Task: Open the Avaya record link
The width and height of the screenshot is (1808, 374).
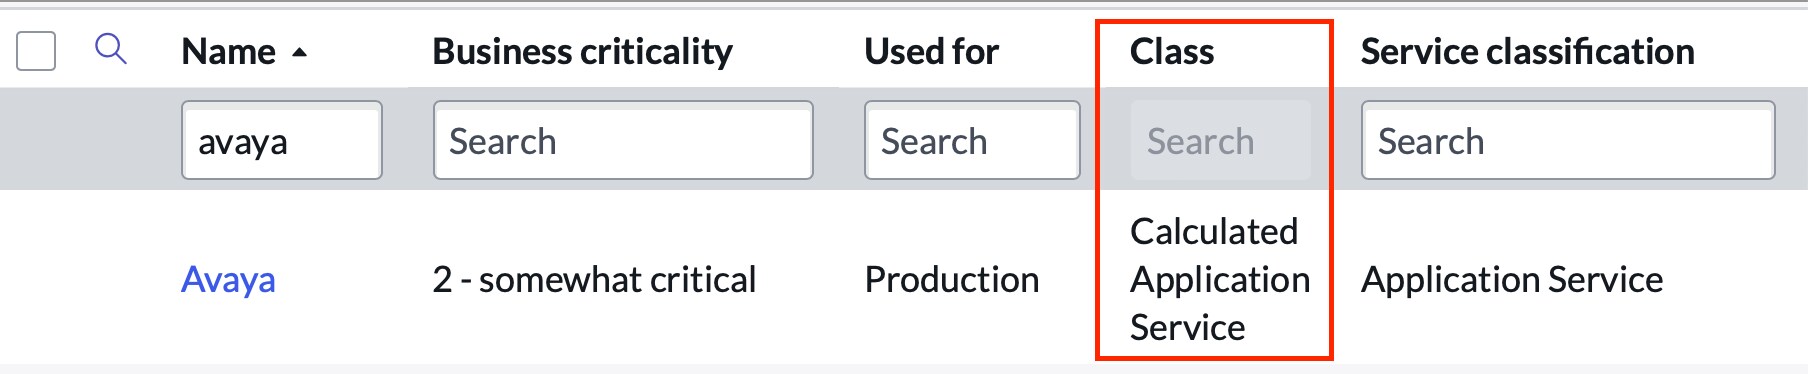Action: pos(228,279)
